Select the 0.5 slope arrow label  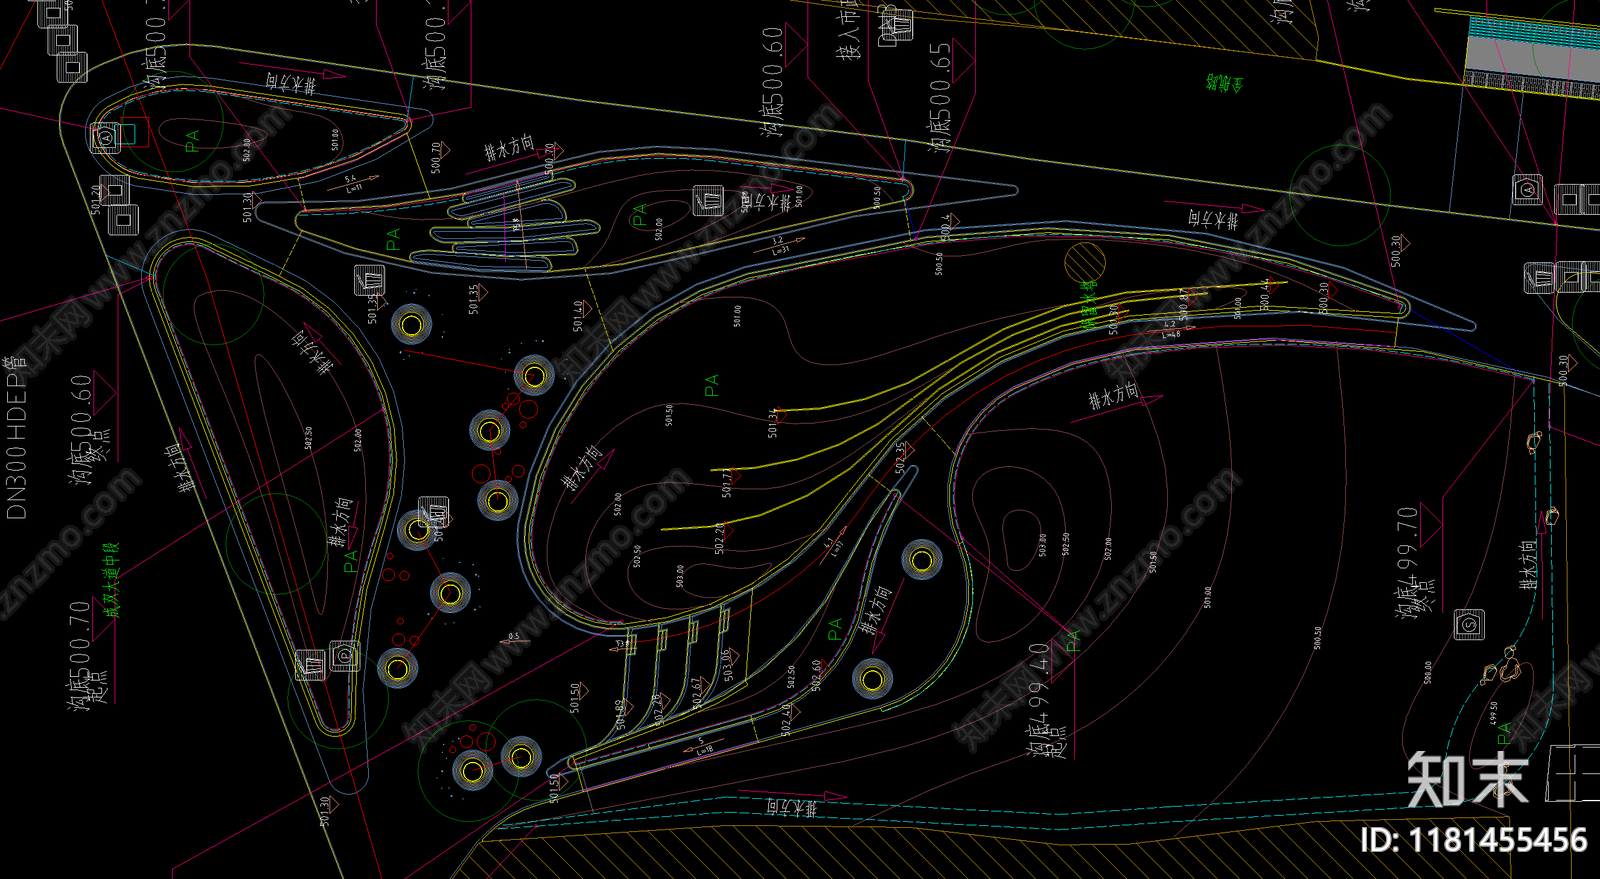(x=514, y=636)
